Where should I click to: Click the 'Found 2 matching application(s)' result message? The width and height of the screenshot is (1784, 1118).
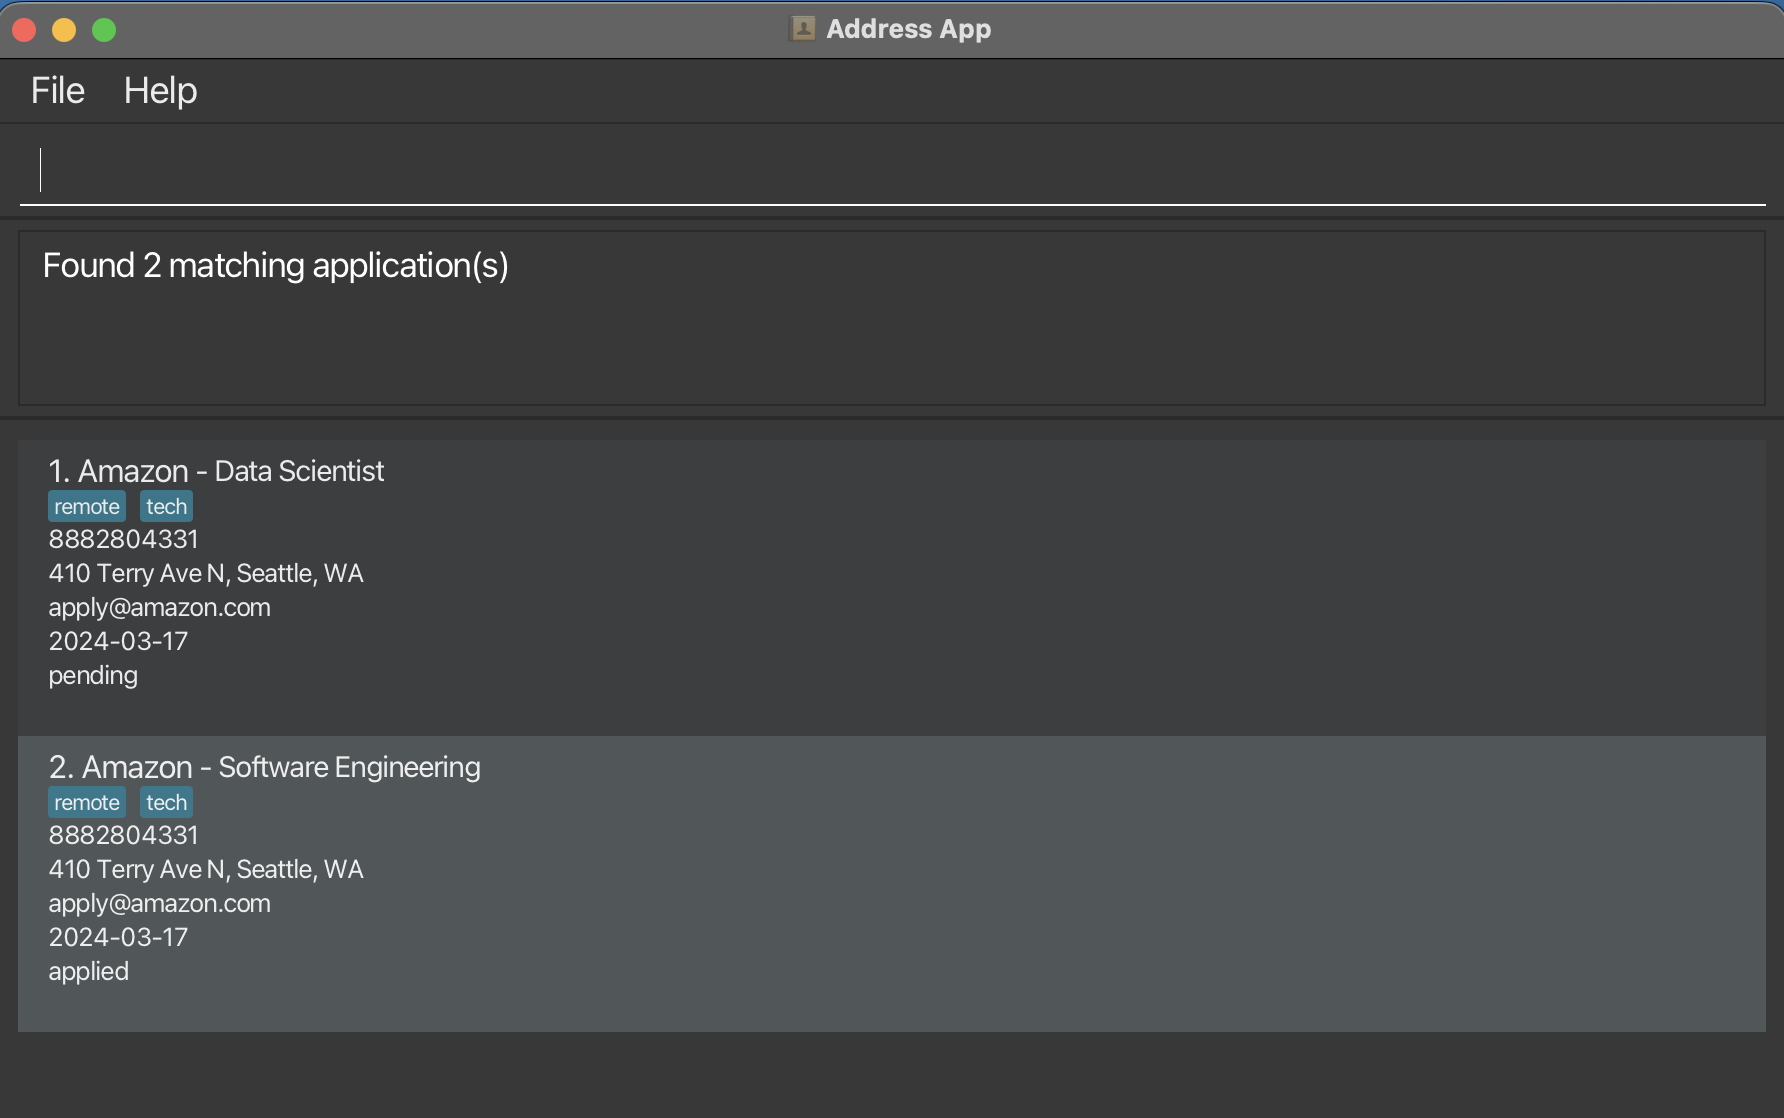click(276, 266)
